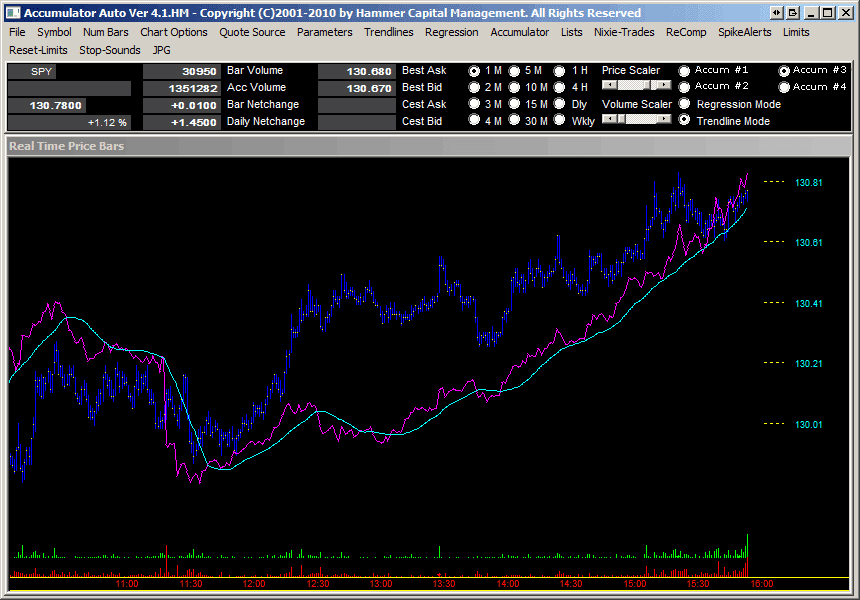Select Accum #2 radio button

coord(684,87)
